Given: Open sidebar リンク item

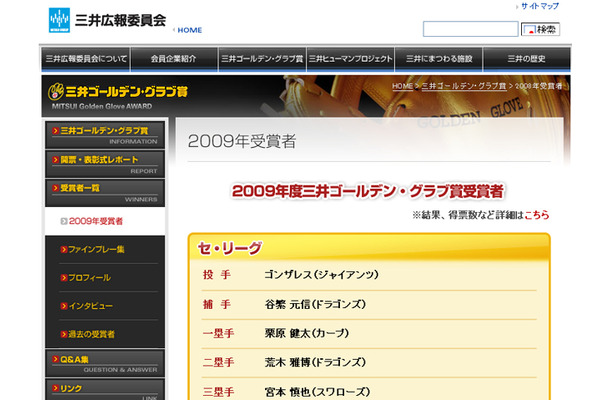Looking at the screenshot, I should tap(105, 389).
